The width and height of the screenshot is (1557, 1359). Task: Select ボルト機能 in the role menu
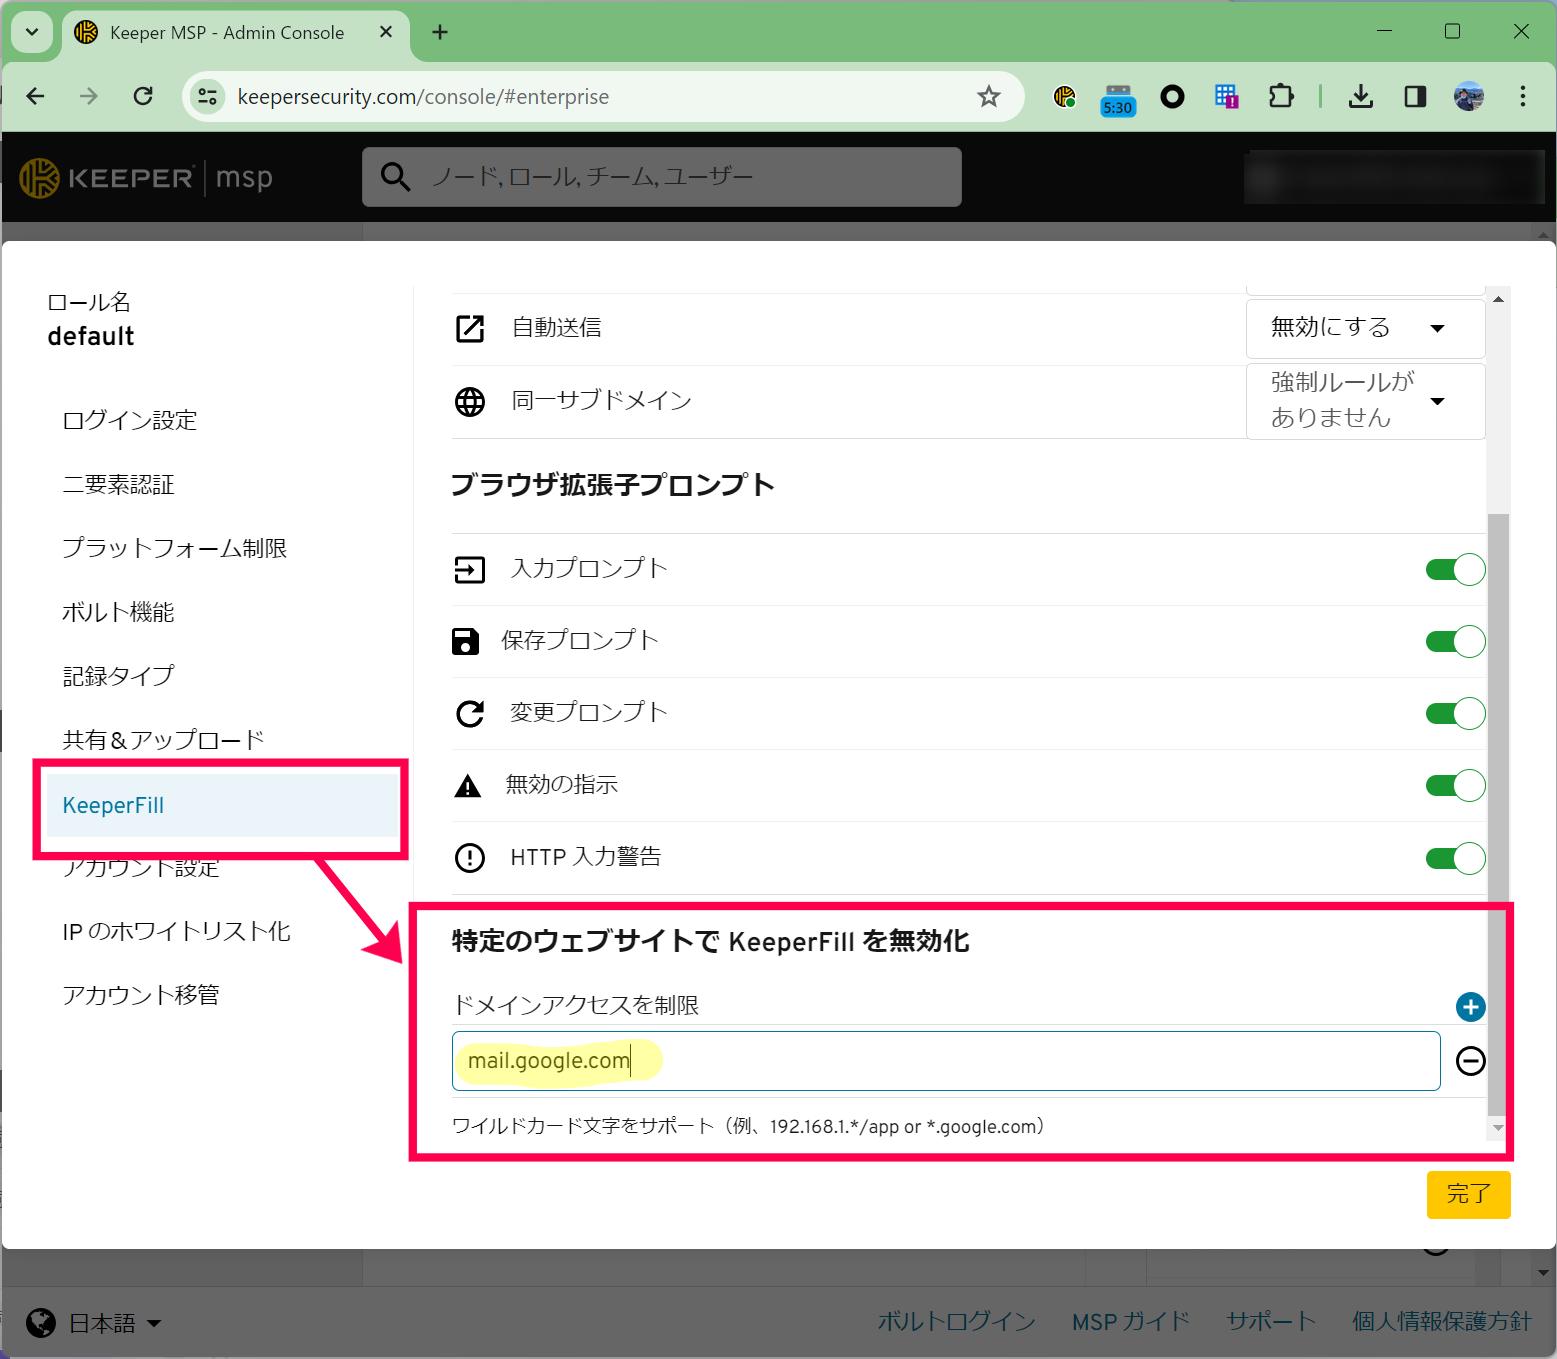(119, 612)
